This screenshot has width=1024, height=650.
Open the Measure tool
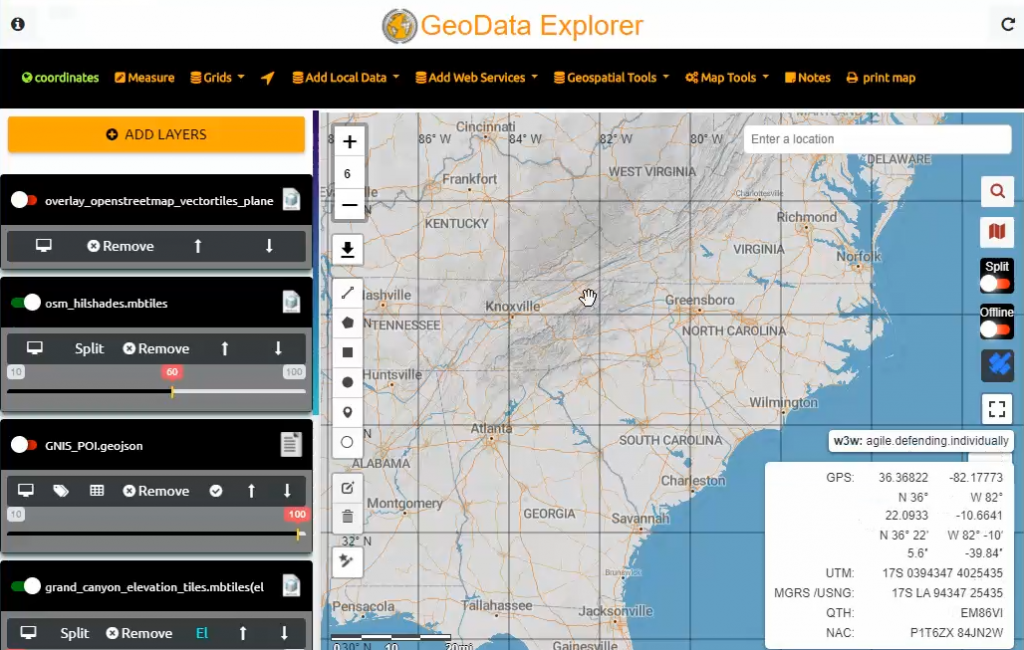(144, 78)
